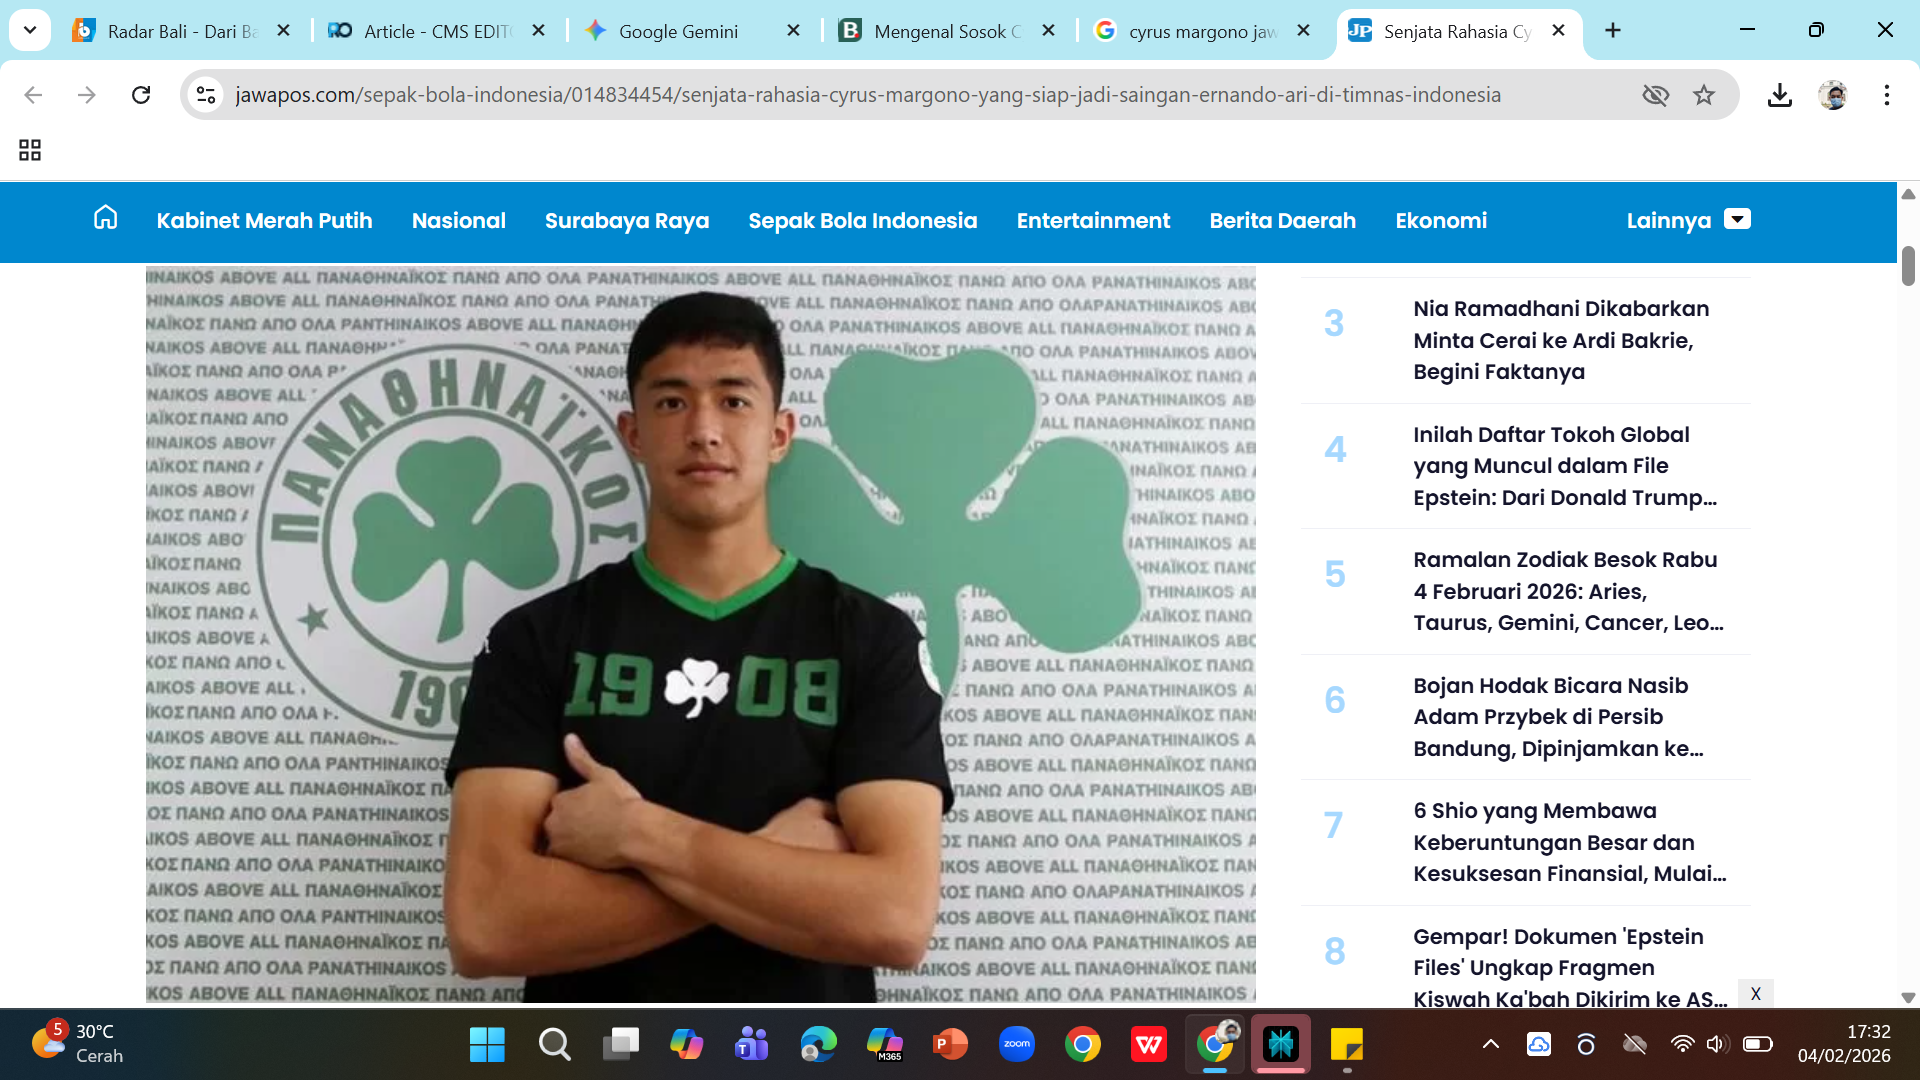The image size is (1920, 1080).
Task: Open PowerPoint from the taskbar
Action: click(950, 1044)
